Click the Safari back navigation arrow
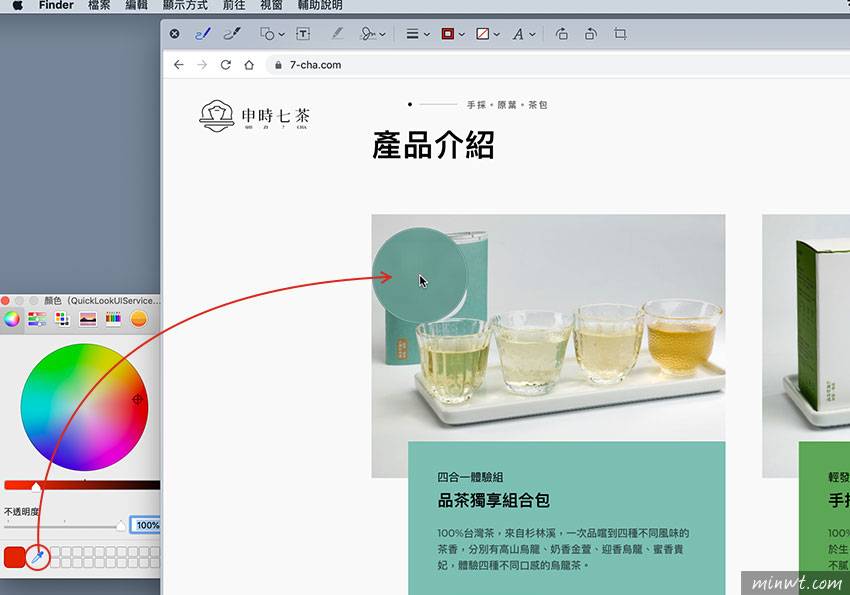This screenshot has height=595, width=850. point(179,64)
